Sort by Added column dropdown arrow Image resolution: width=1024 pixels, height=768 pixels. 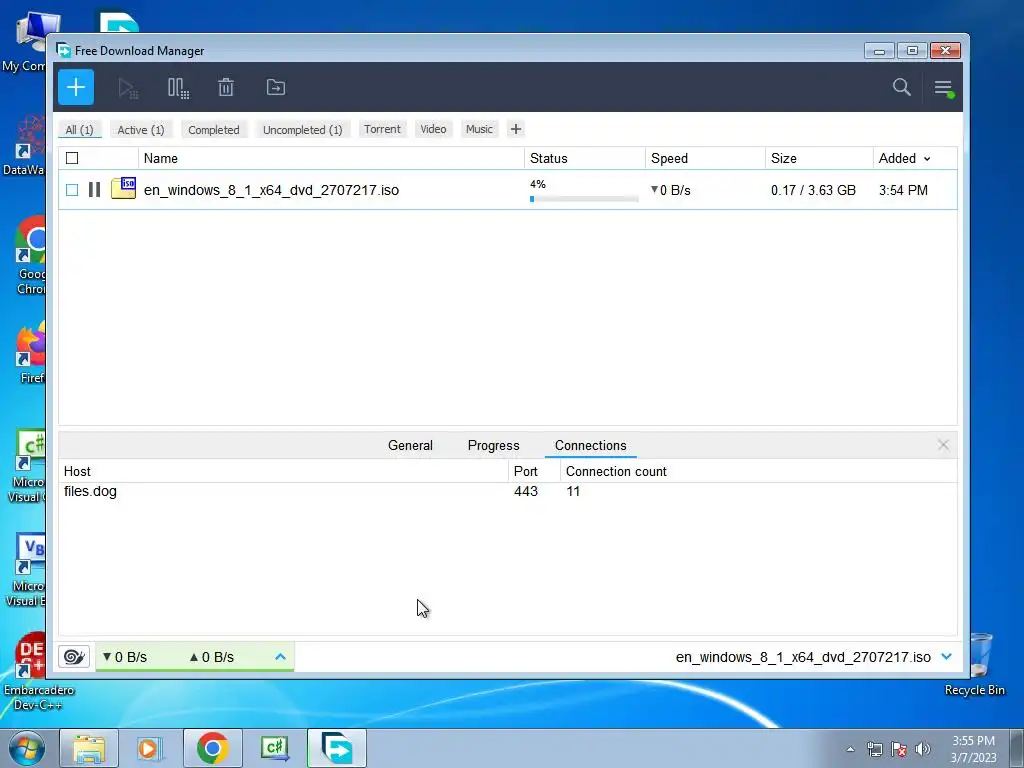927,159
